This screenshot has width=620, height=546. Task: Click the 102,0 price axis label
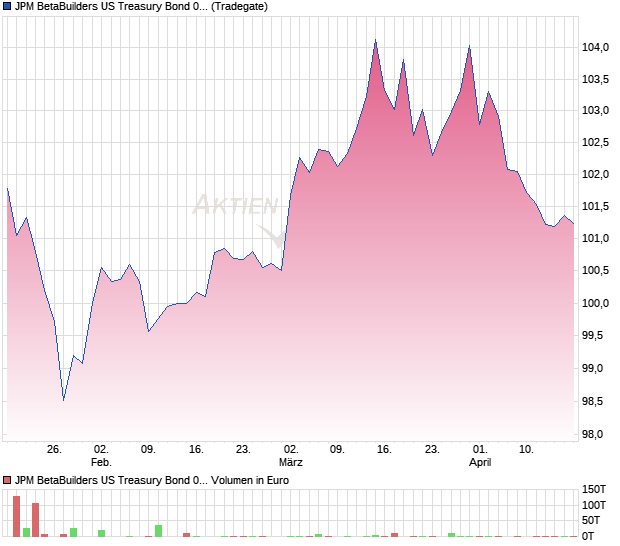coord(595,174)
